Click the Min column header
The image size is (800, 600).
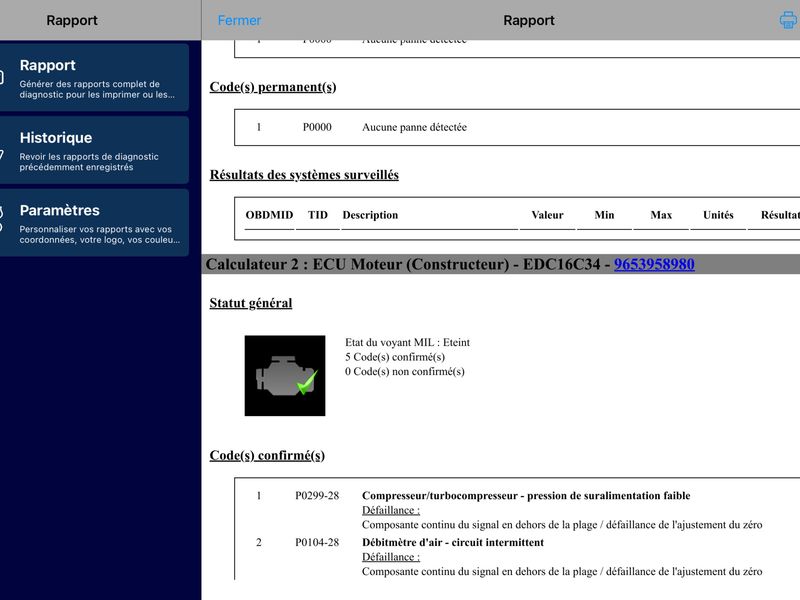(x=604, y=215)
